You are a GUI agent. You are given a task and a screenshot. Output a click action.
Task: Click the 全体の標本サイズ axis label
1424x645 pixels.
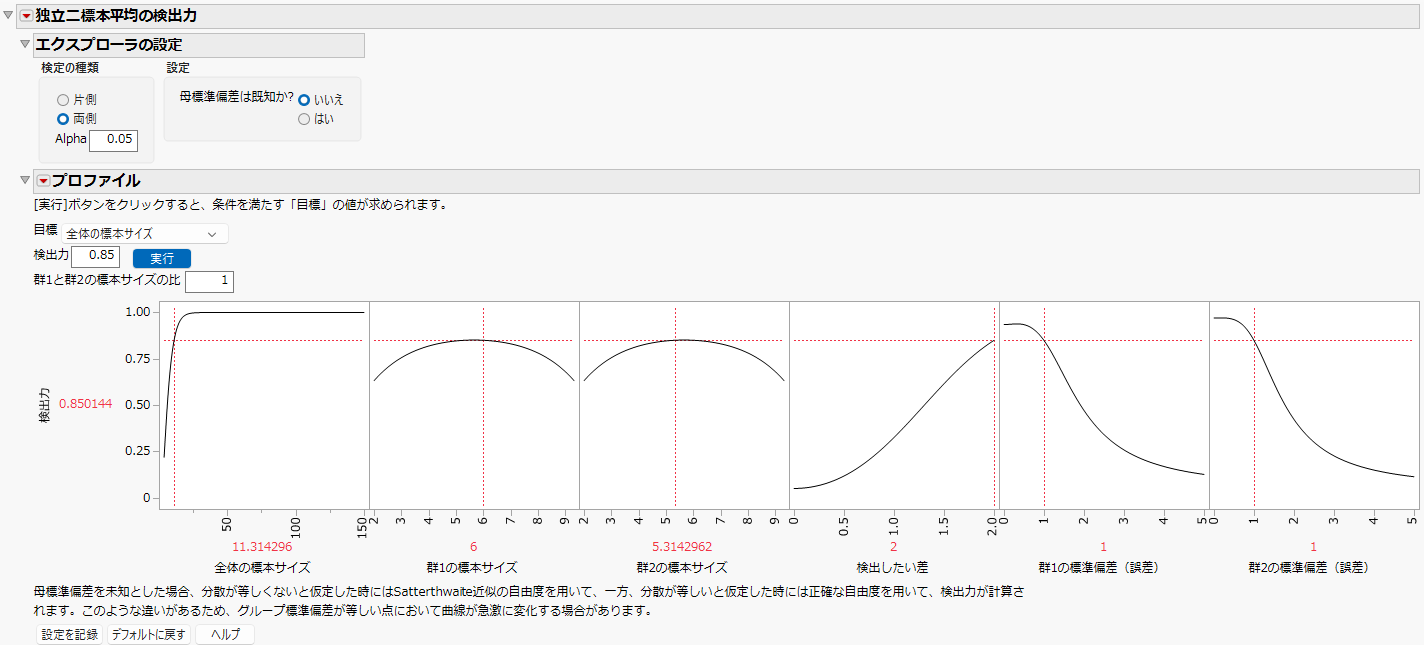point(262,567)
